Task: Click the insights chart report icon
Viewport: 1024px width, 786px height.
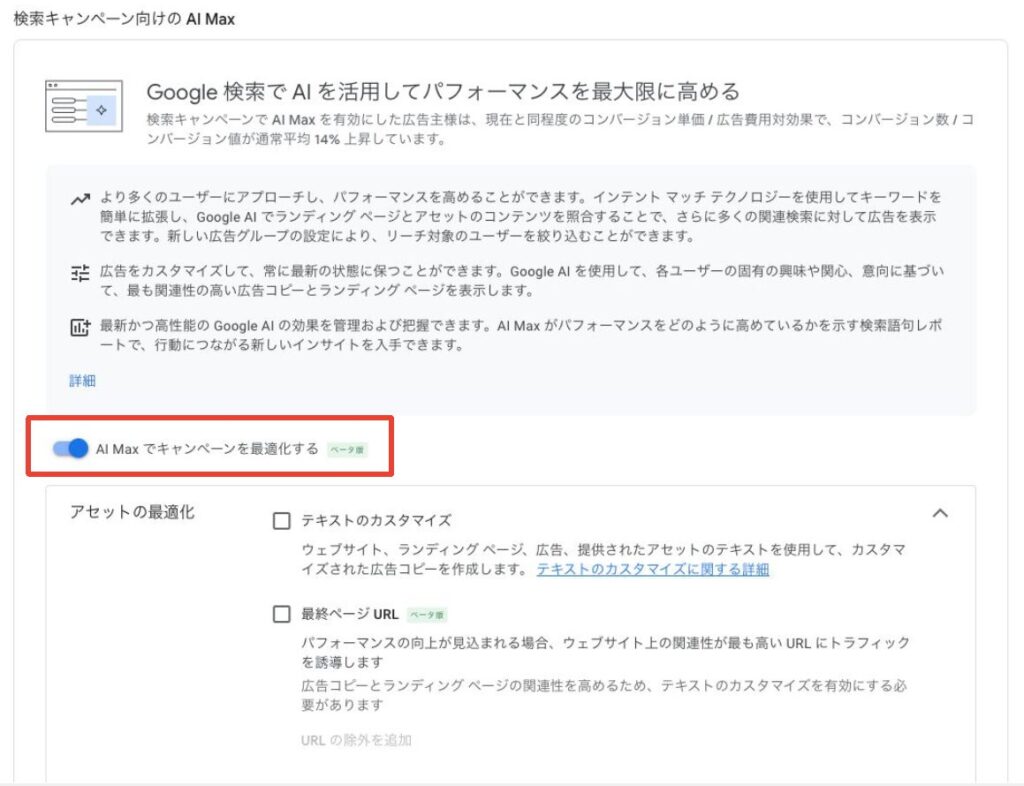Action: point(80,327)
